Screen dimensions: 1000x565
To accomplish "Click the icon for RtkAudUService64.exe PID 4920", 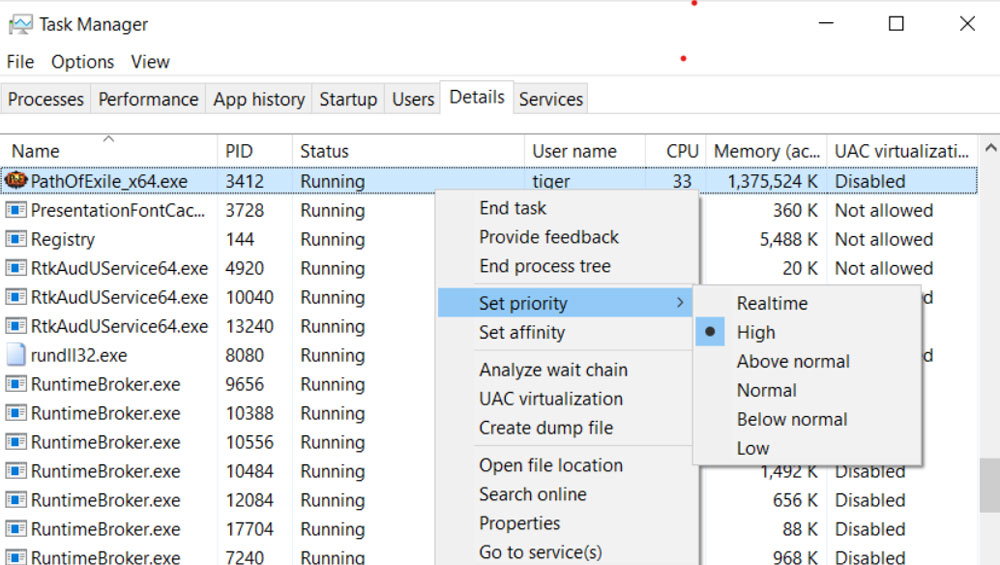I will [16, 268].
